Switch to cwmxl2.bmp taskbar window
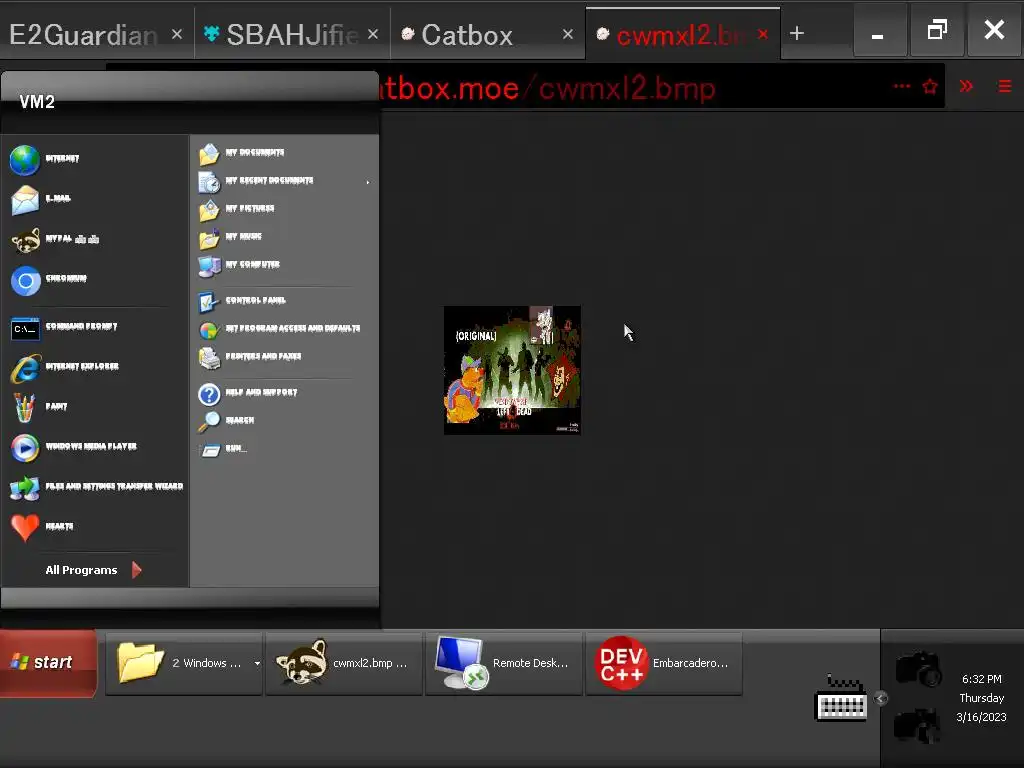The width and height of the screenshot is (1024, 768). tap(344, 664)
